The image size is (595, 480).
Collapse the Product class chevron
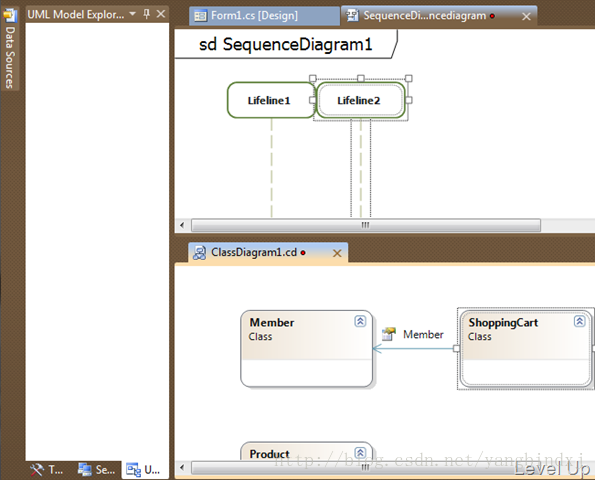[x=360, y=452]
